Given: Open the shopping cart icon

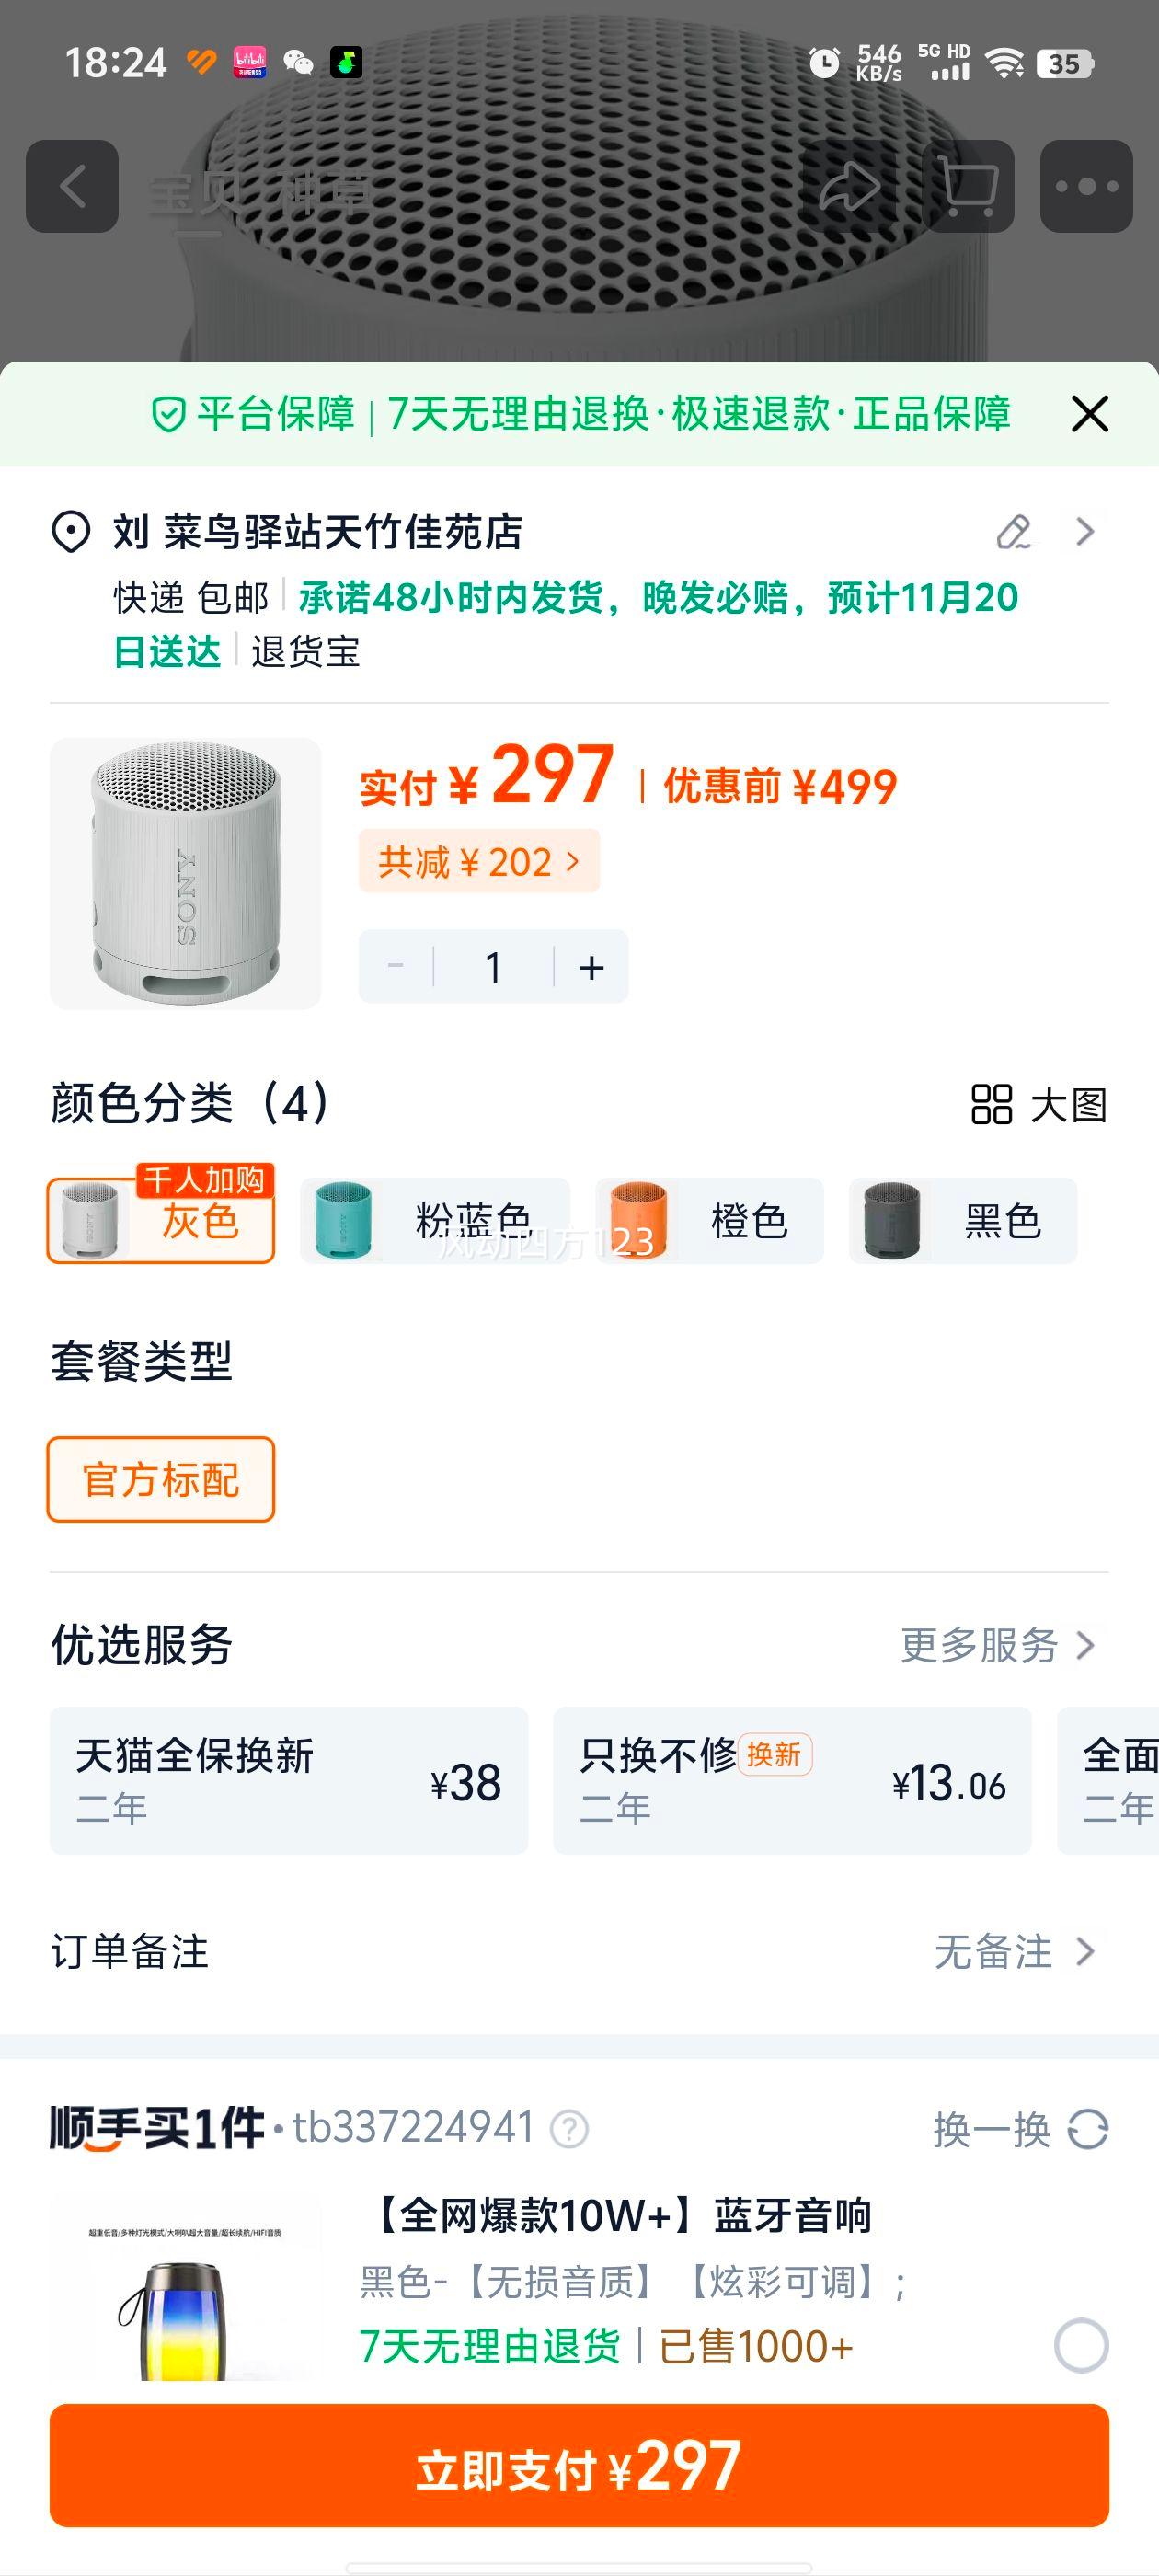Looking at the screenshot, I should 969,187.
